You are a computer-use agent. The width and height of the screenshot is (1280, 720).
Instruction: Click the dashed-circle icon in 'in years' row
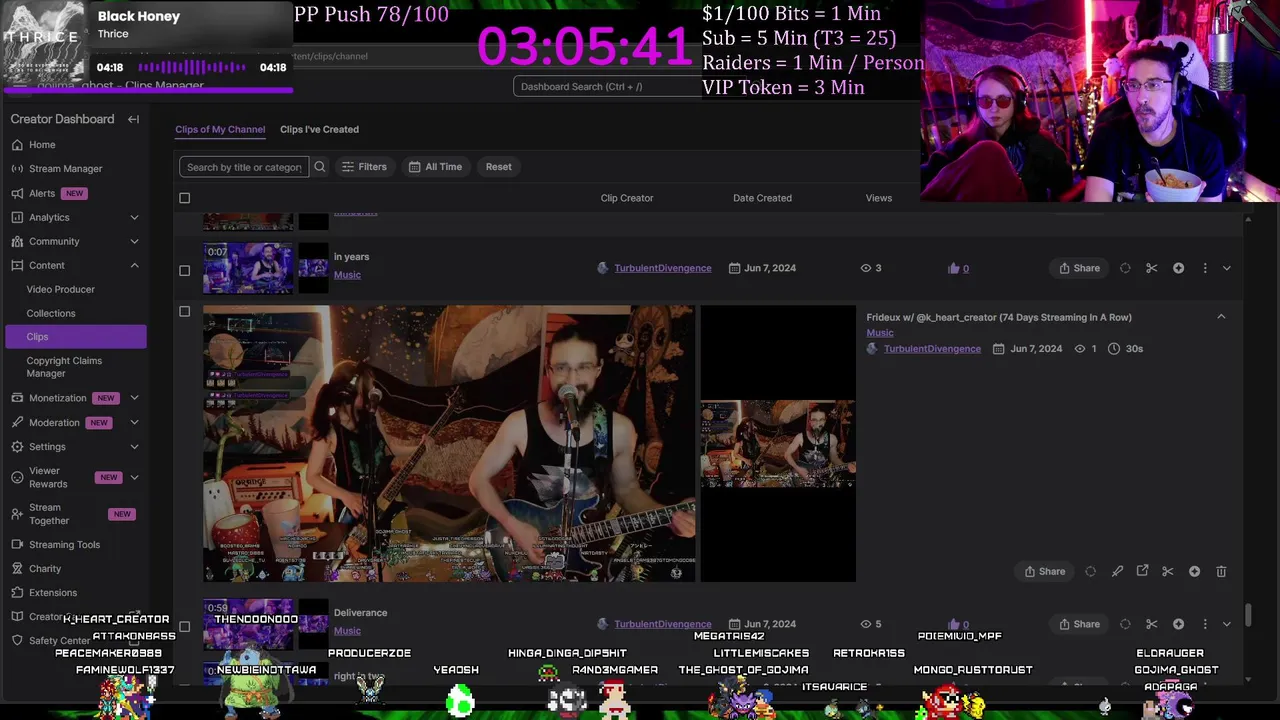point(1125,268)
